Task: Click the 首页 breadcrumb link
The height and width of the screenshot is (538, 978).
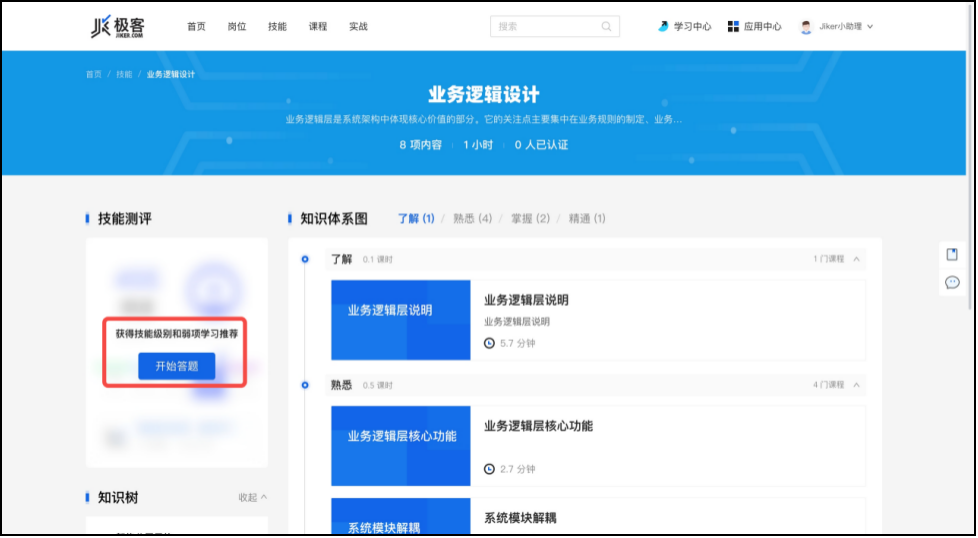Action: [94, 74]
